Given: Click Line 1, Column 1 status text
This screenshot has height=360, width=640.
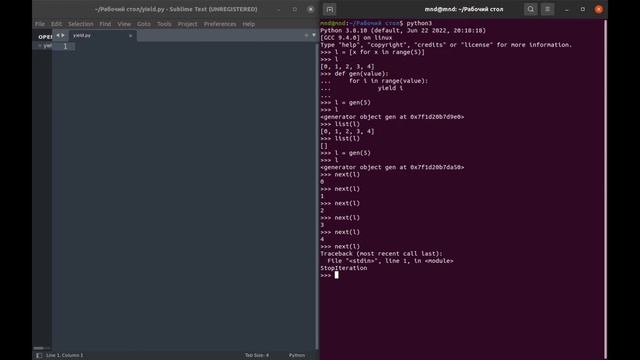Looking at the screenshot, I should pos(64,355).
